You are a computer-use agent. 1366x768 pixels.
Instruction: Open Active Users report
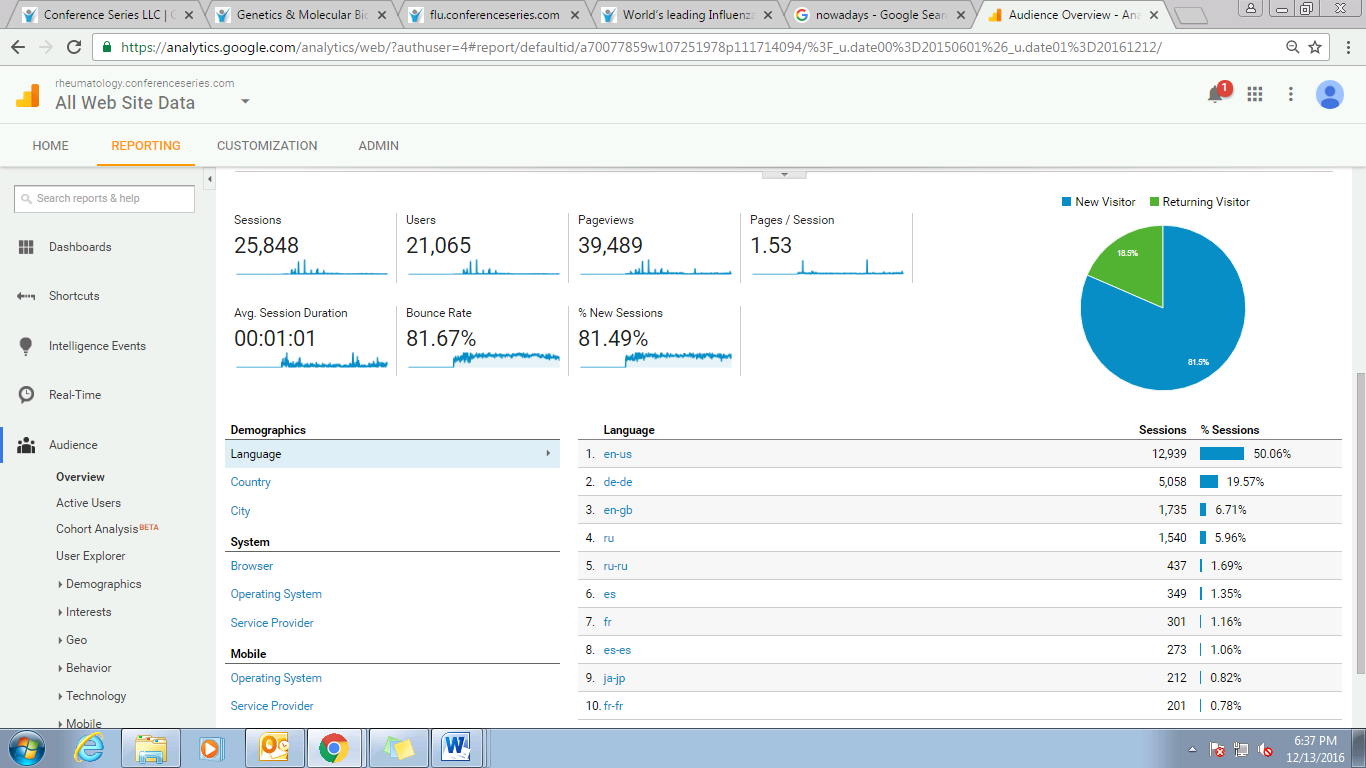[x=88, y=503]
